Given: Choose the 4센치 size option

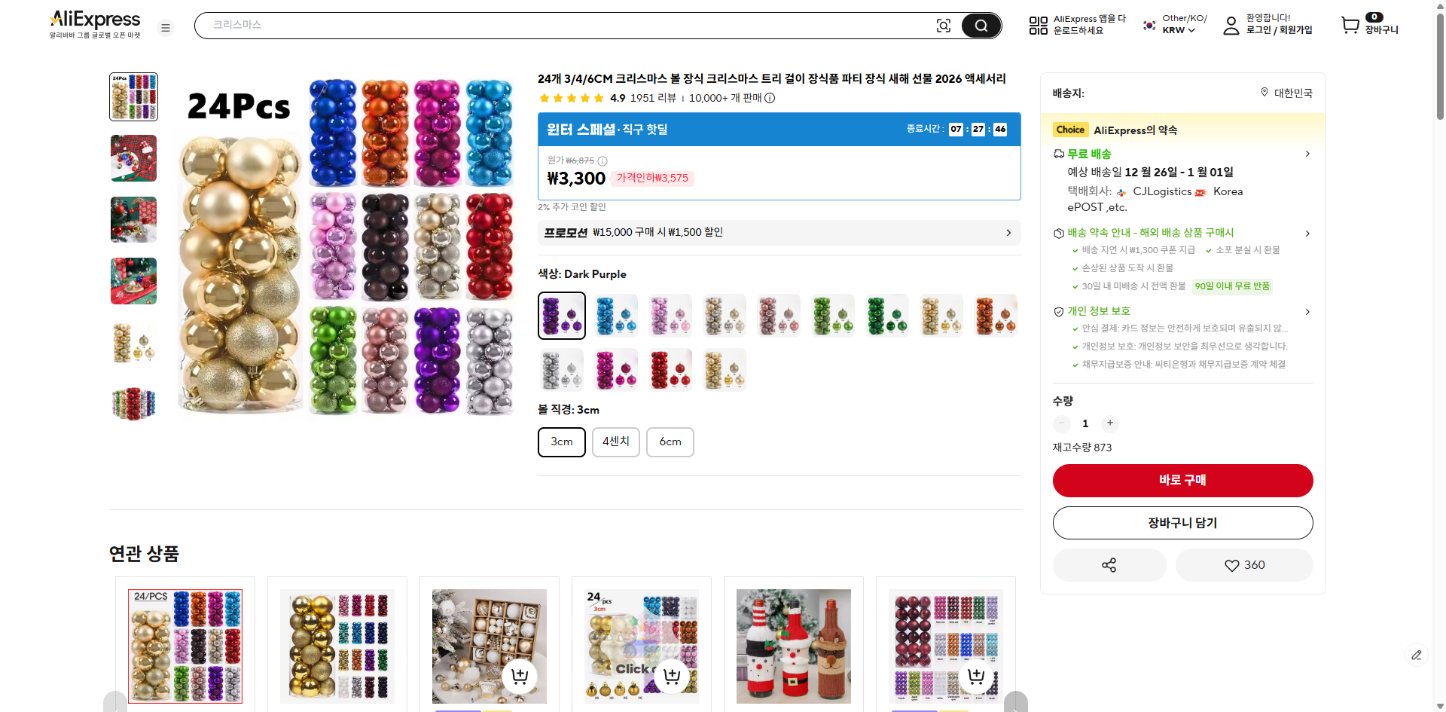Looking at the screenshot, I should [616, 442].
